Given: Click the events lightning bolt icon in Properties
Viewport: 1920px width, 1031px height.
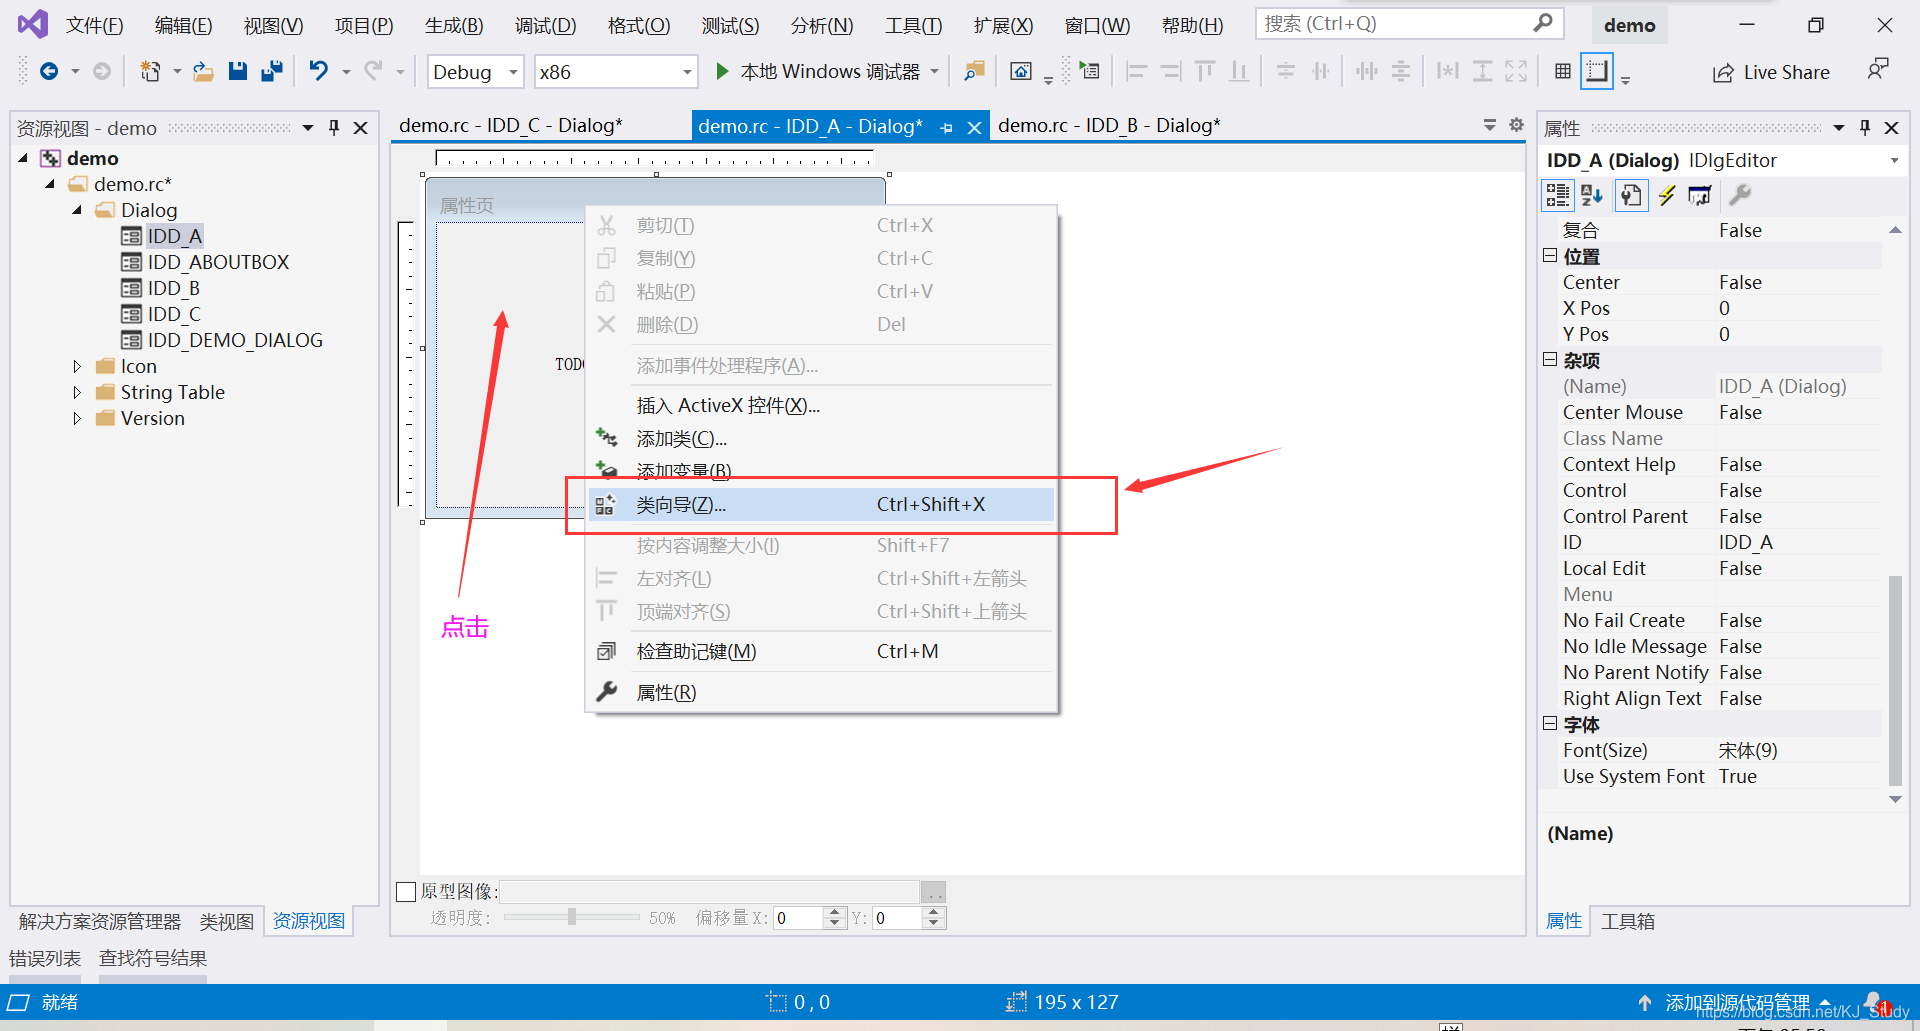Looking at the screenshot, I should coord(1667,195).
